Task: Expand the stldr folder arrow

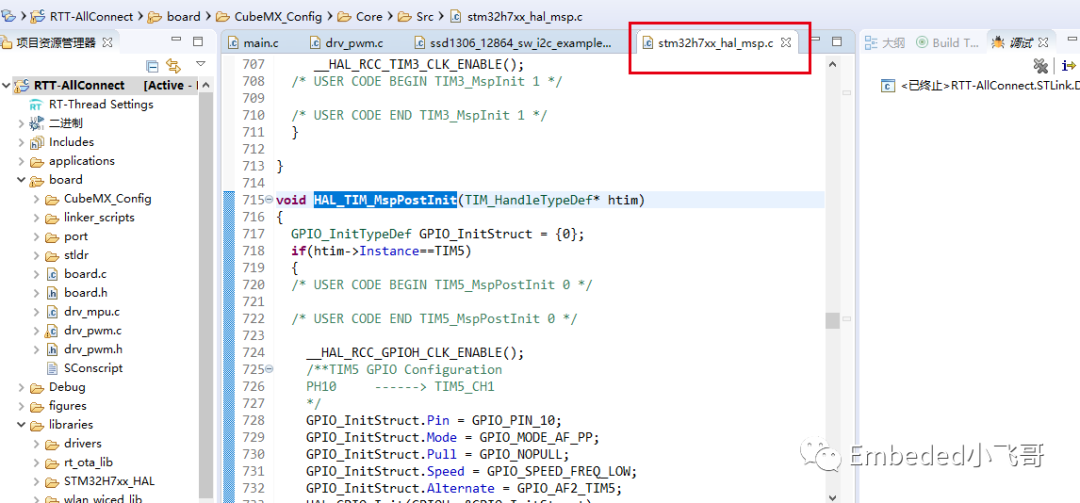Action: click(x=37, y=255)
